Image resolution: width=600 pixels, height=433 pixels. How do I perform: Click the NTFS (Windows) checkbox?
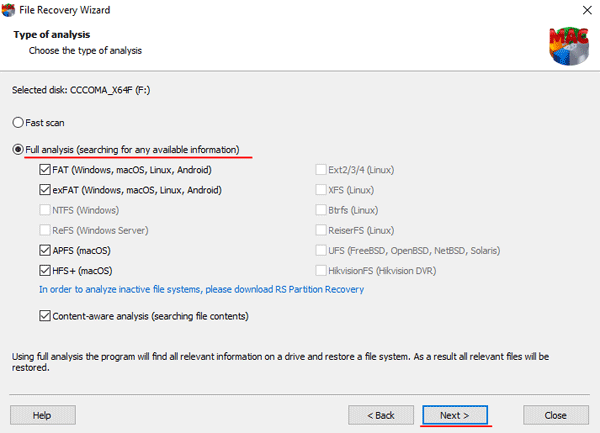45,210
